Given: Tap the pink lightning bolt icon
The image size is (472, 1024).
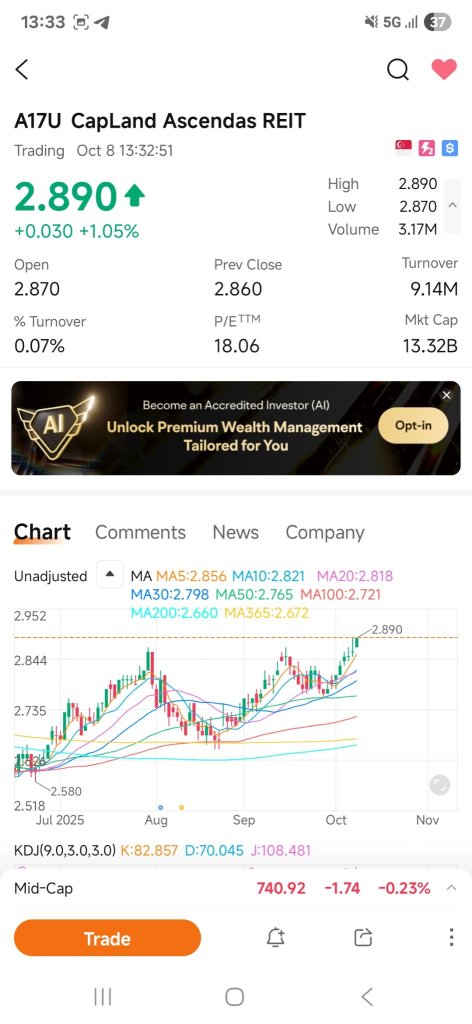Looking at the screenshot, I should 426,148.
